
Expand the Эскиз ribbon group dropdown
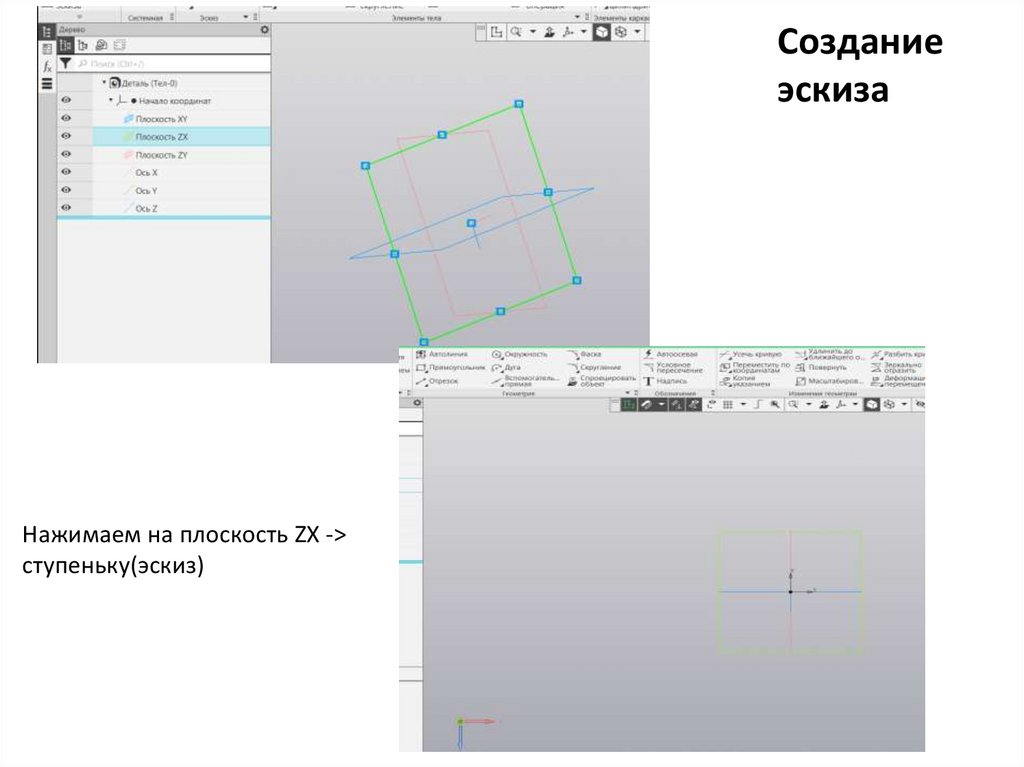click(246, 17)
